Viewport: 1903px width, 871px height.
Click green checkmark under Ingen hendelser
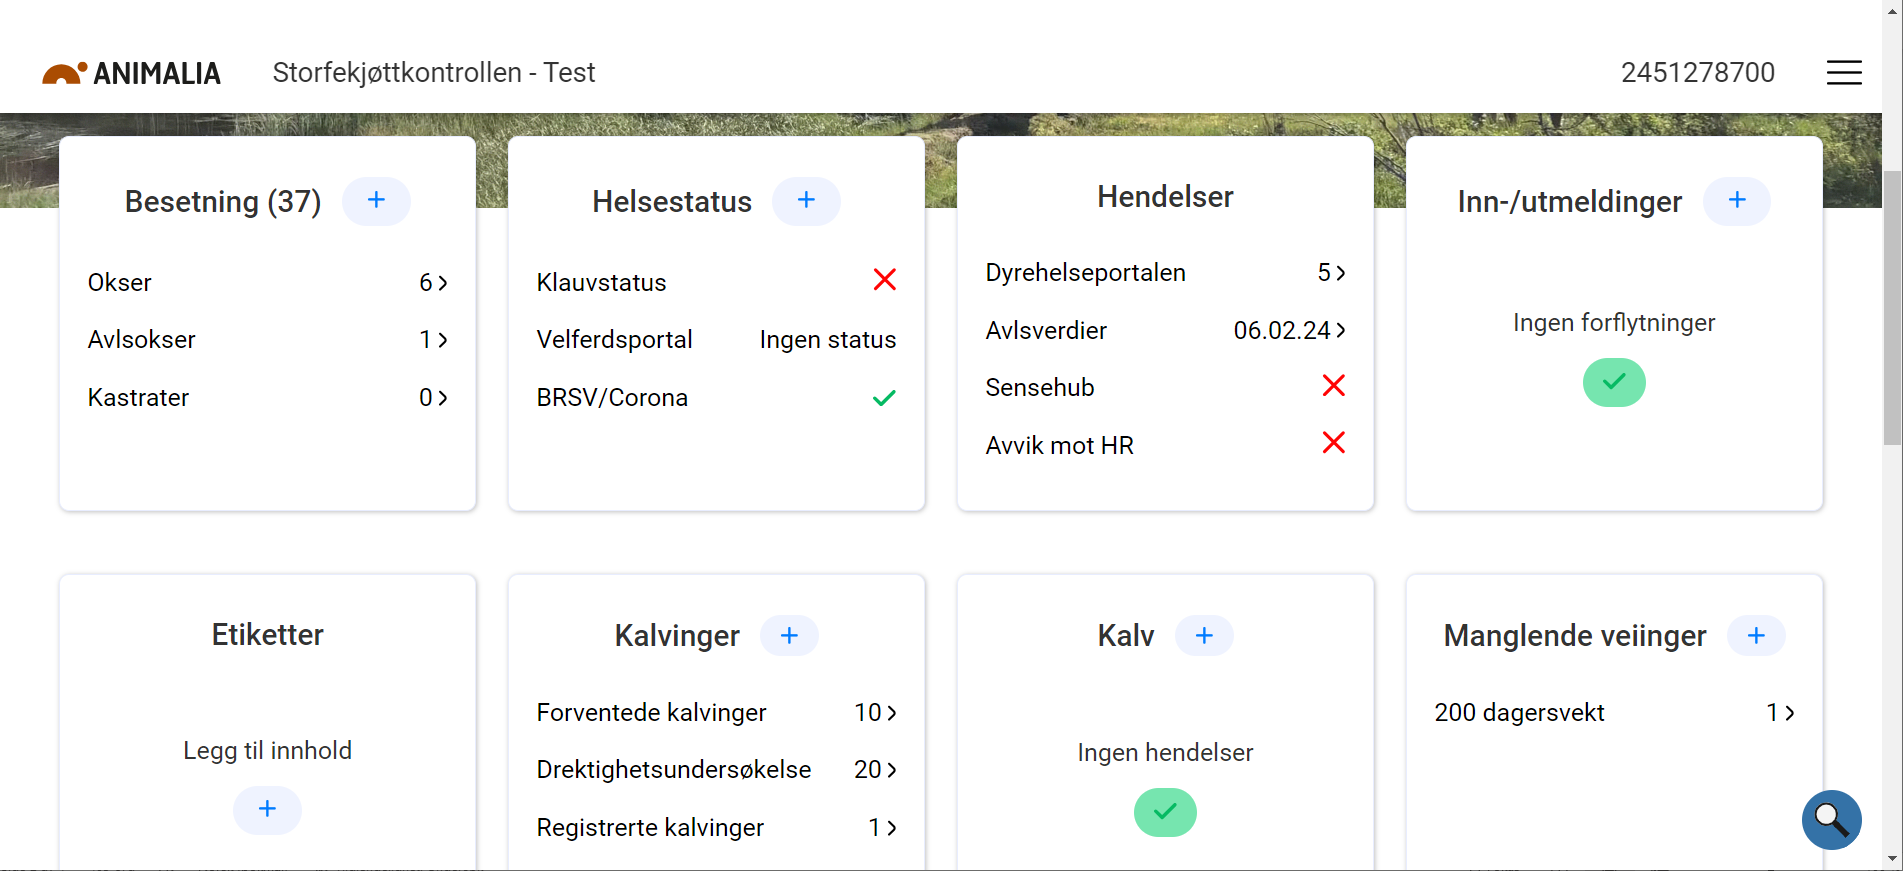(1165, 812)
